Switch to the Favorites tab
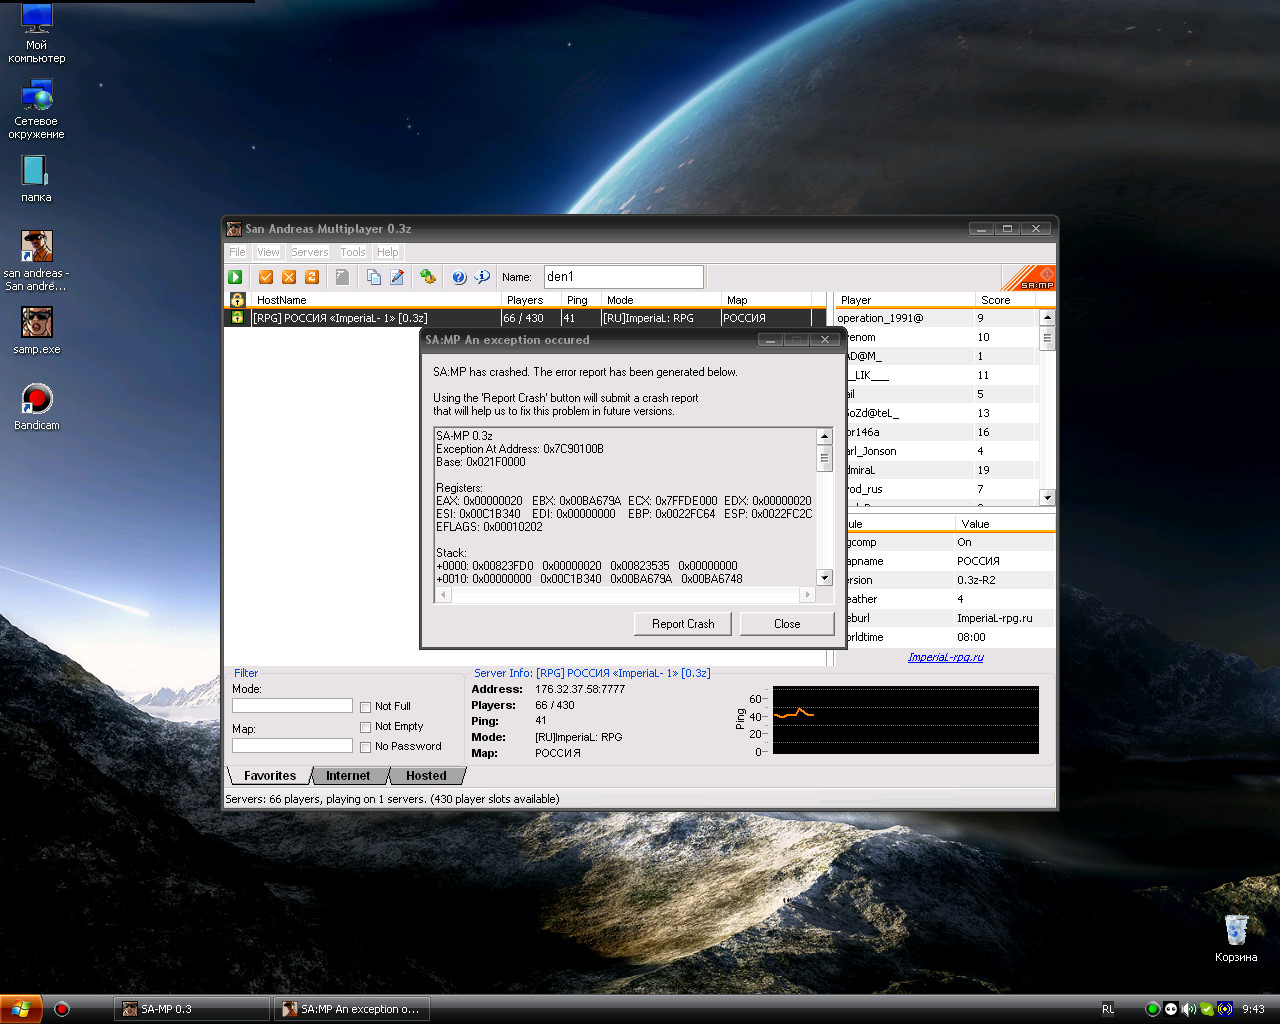This screenshot has height=1024, width=1280. [x=270, y=776]
